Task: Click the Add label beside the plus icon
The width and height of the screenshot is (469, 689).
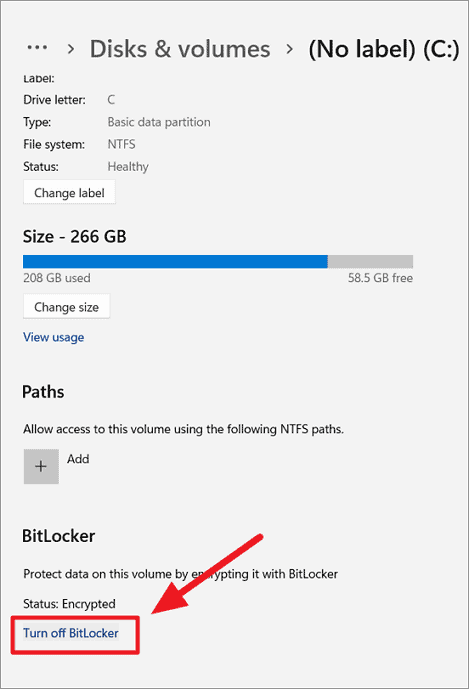Action: tap(78, 459)
